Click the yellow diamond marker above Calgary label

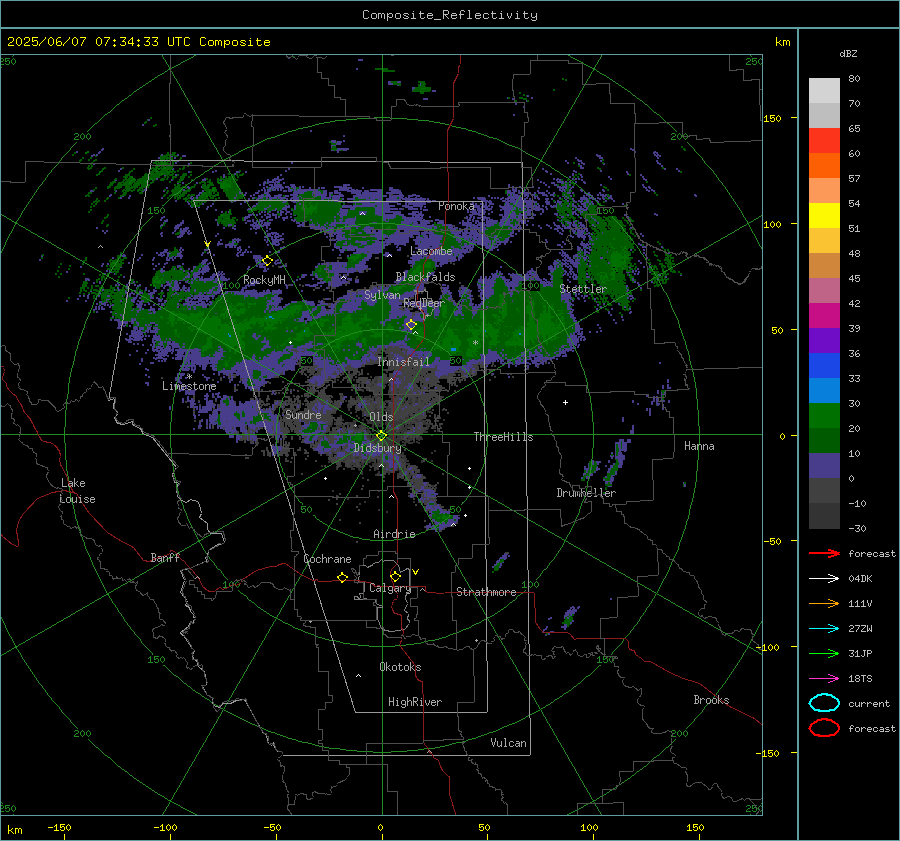(395, 576)
